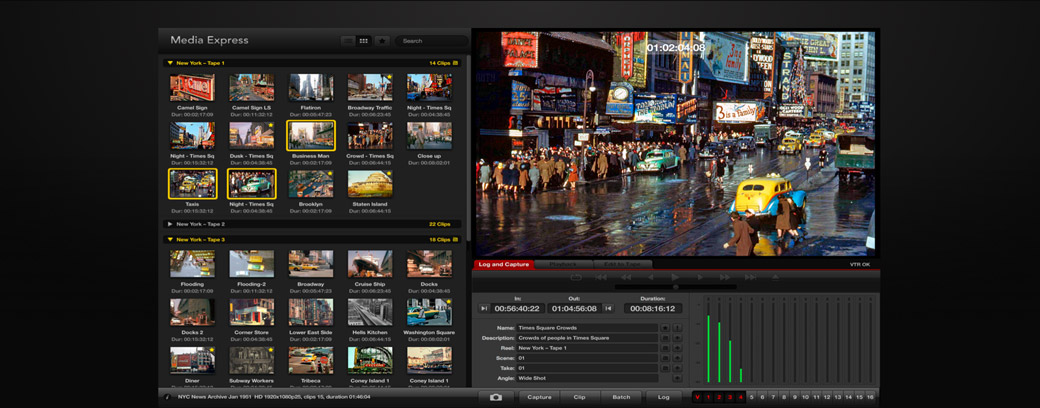Click the Mark Out point icon
1040x408 pixels.
608,309
